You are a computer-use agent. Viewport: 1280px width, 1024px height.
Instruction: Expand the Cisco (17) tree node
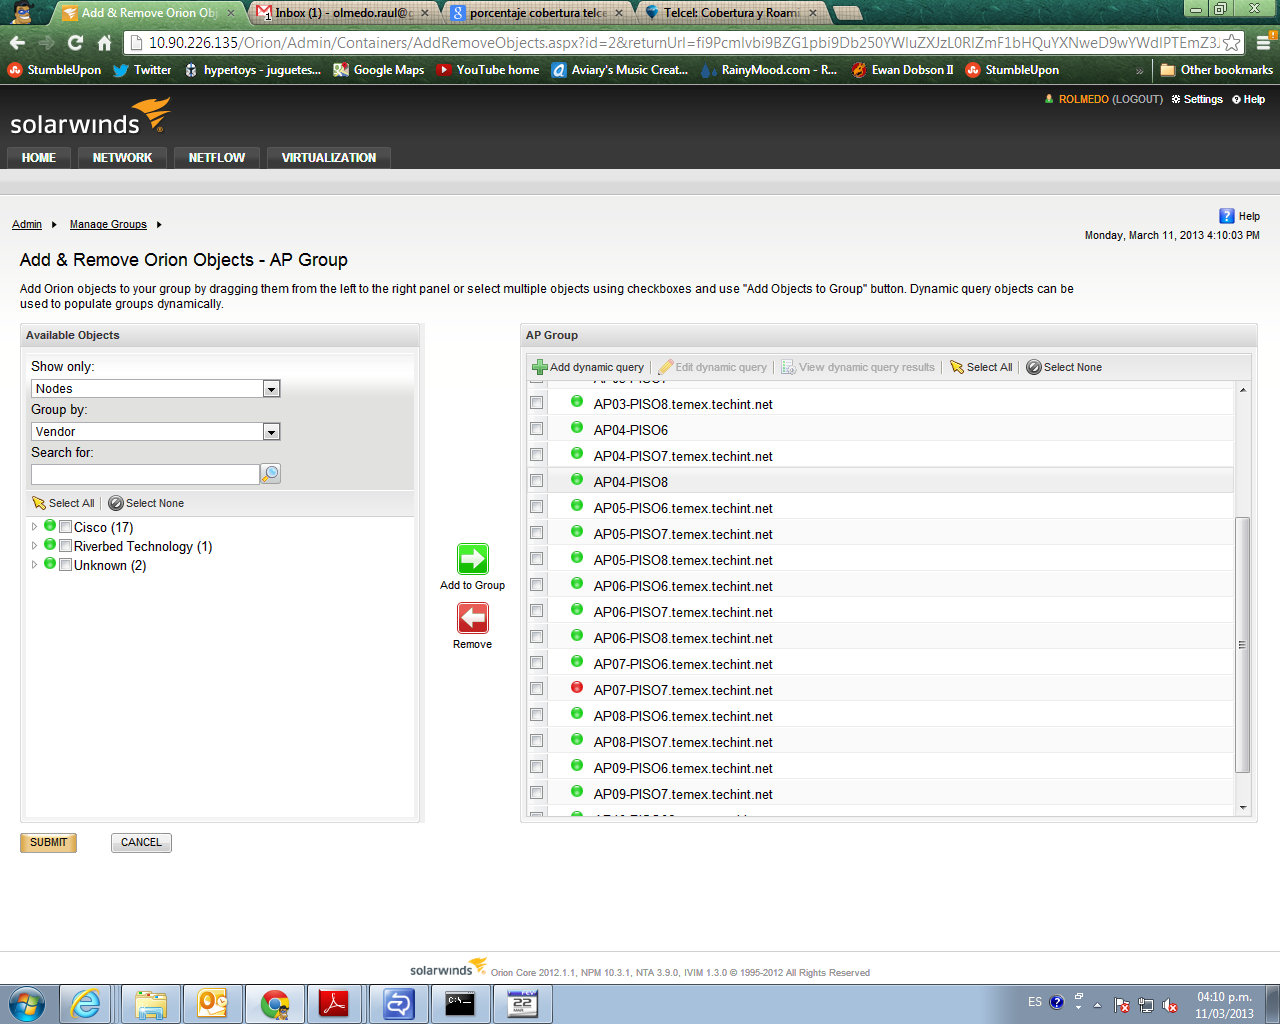click(x=34, y=527)
